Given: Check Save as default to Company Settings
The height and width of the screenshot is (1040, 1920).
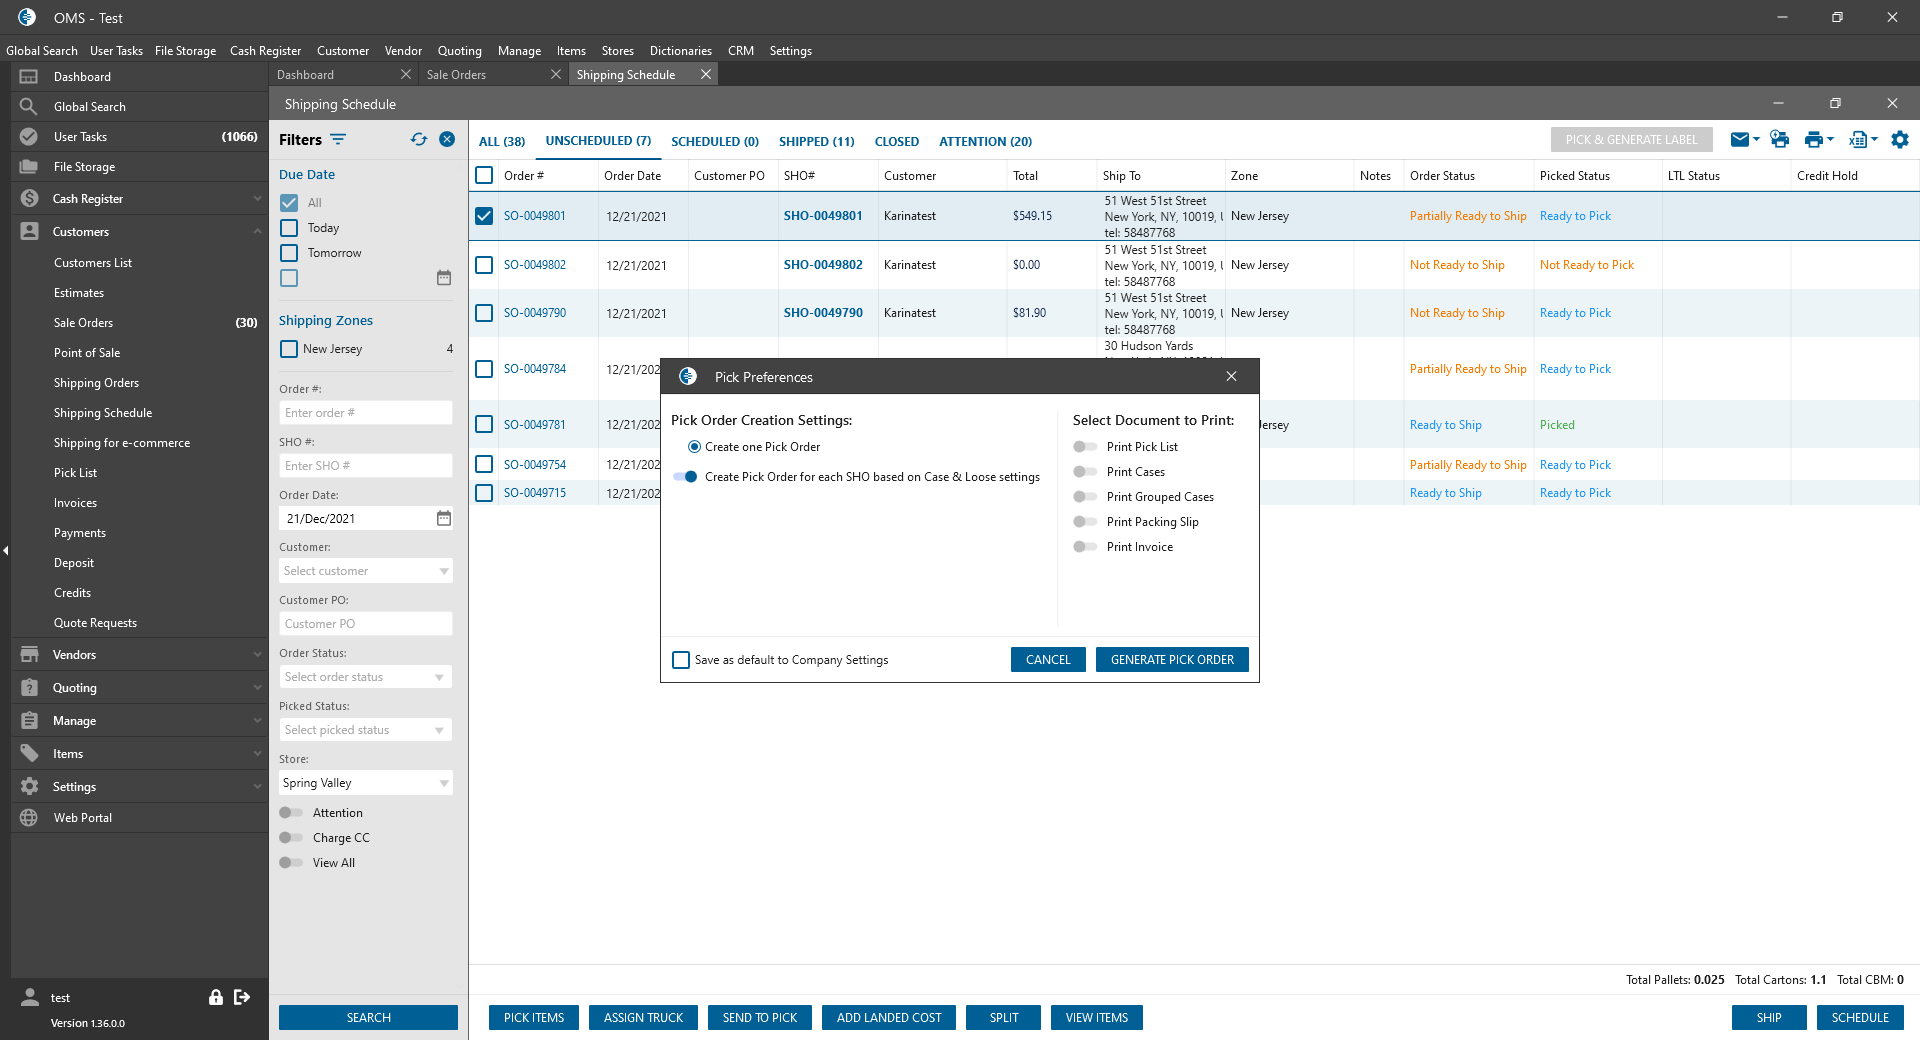Looking at the screenshot, I should pos(681,660).
